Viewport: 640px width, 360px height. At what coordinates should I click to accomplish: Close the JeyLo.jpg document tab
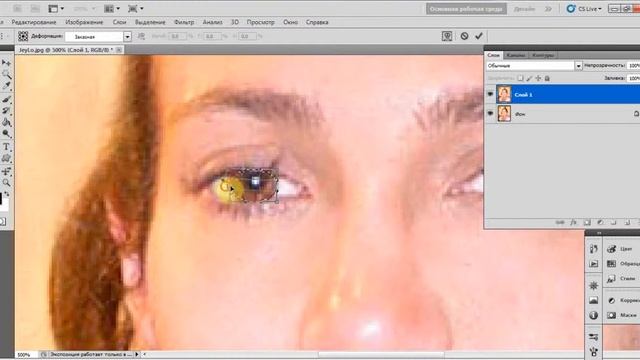pyautogui.click(x=119, y=50)
